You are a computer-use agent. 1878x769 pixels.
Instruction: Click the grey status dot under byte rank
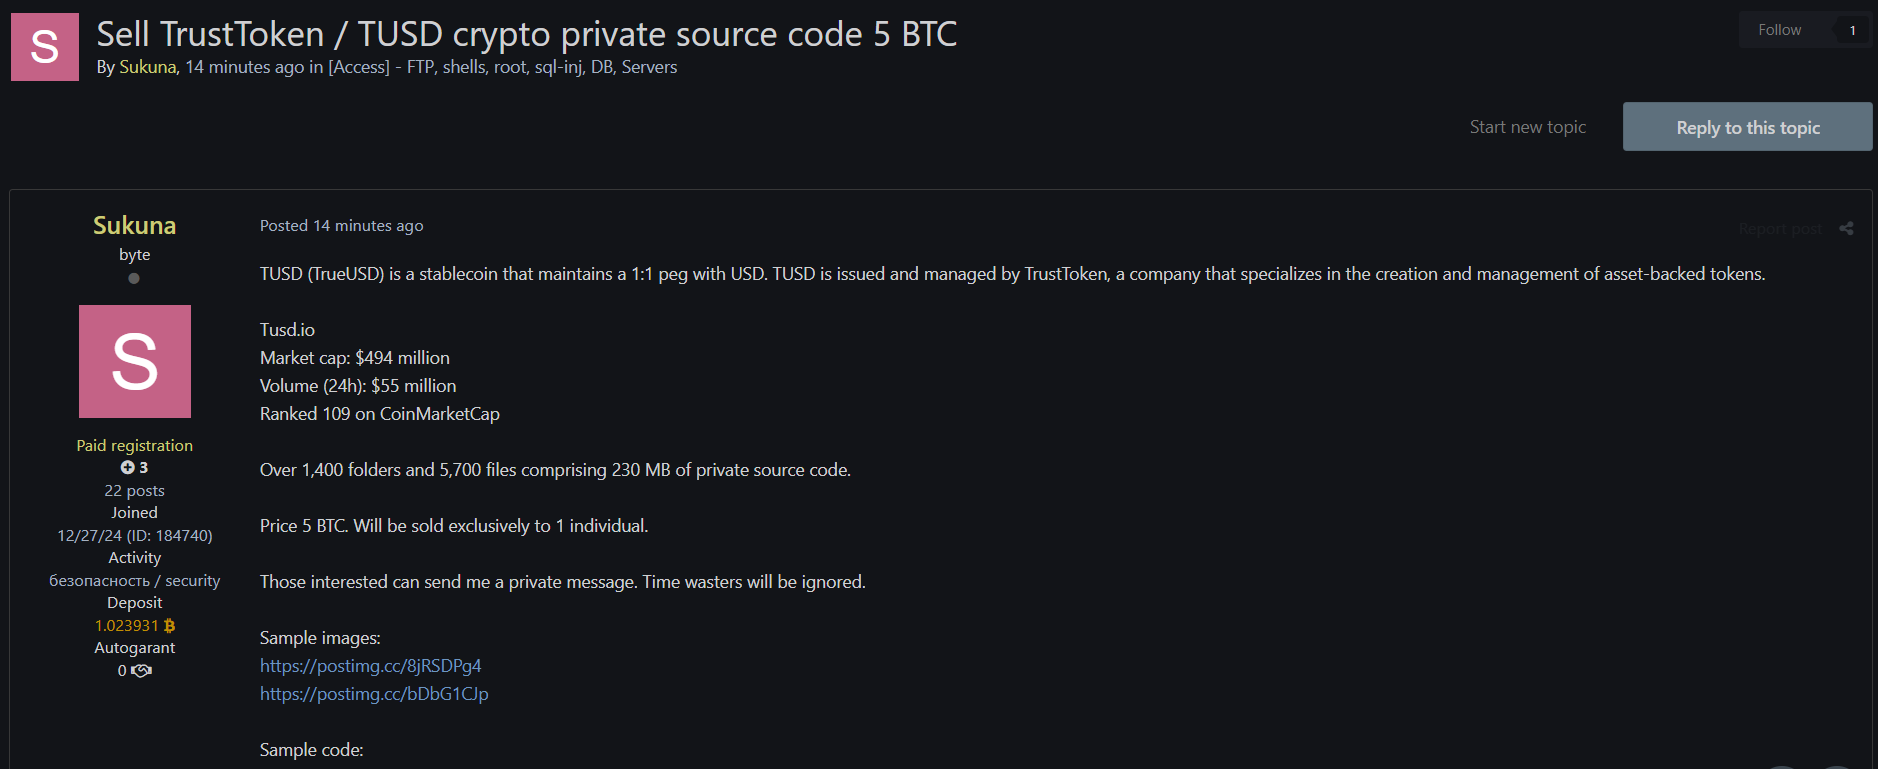pos(134,279)
